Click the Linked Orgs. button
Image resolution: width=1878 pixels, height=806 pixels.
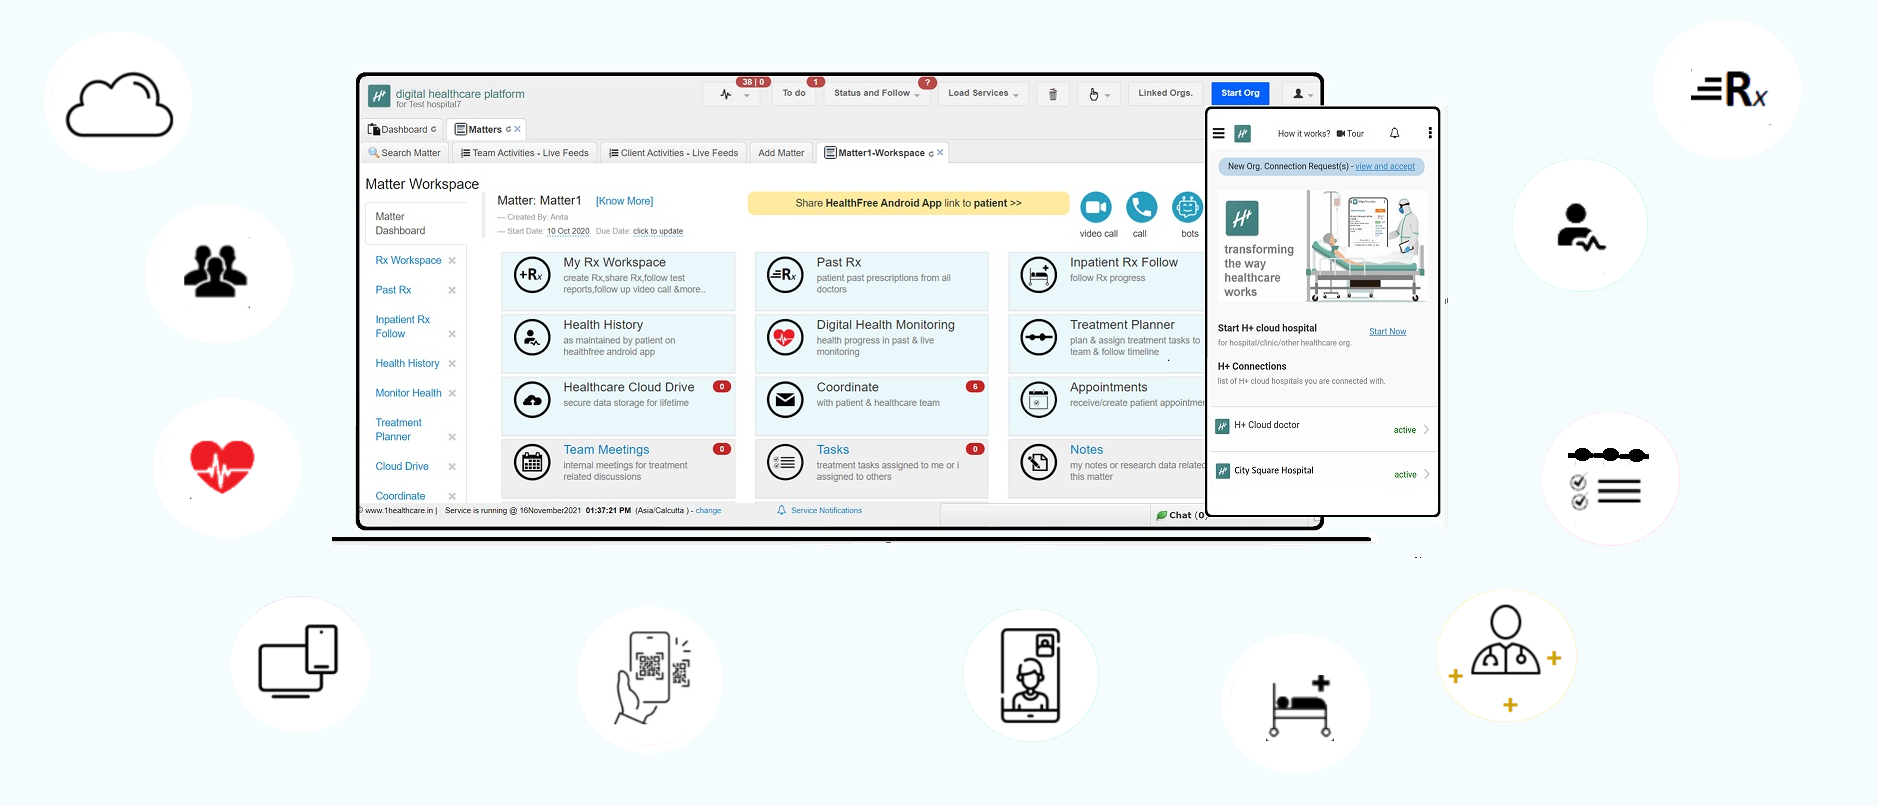point(1165,94)
